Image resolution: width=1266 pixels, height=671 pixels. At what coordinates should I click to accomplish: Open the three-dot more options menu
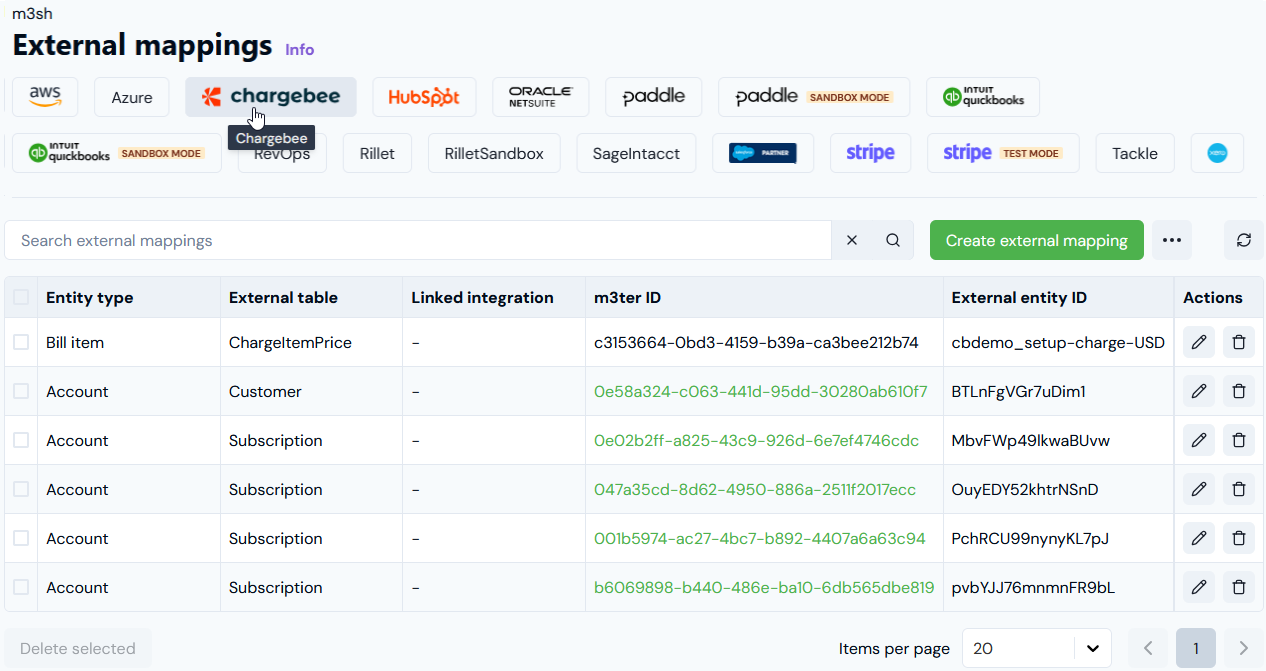(1172, 240)
